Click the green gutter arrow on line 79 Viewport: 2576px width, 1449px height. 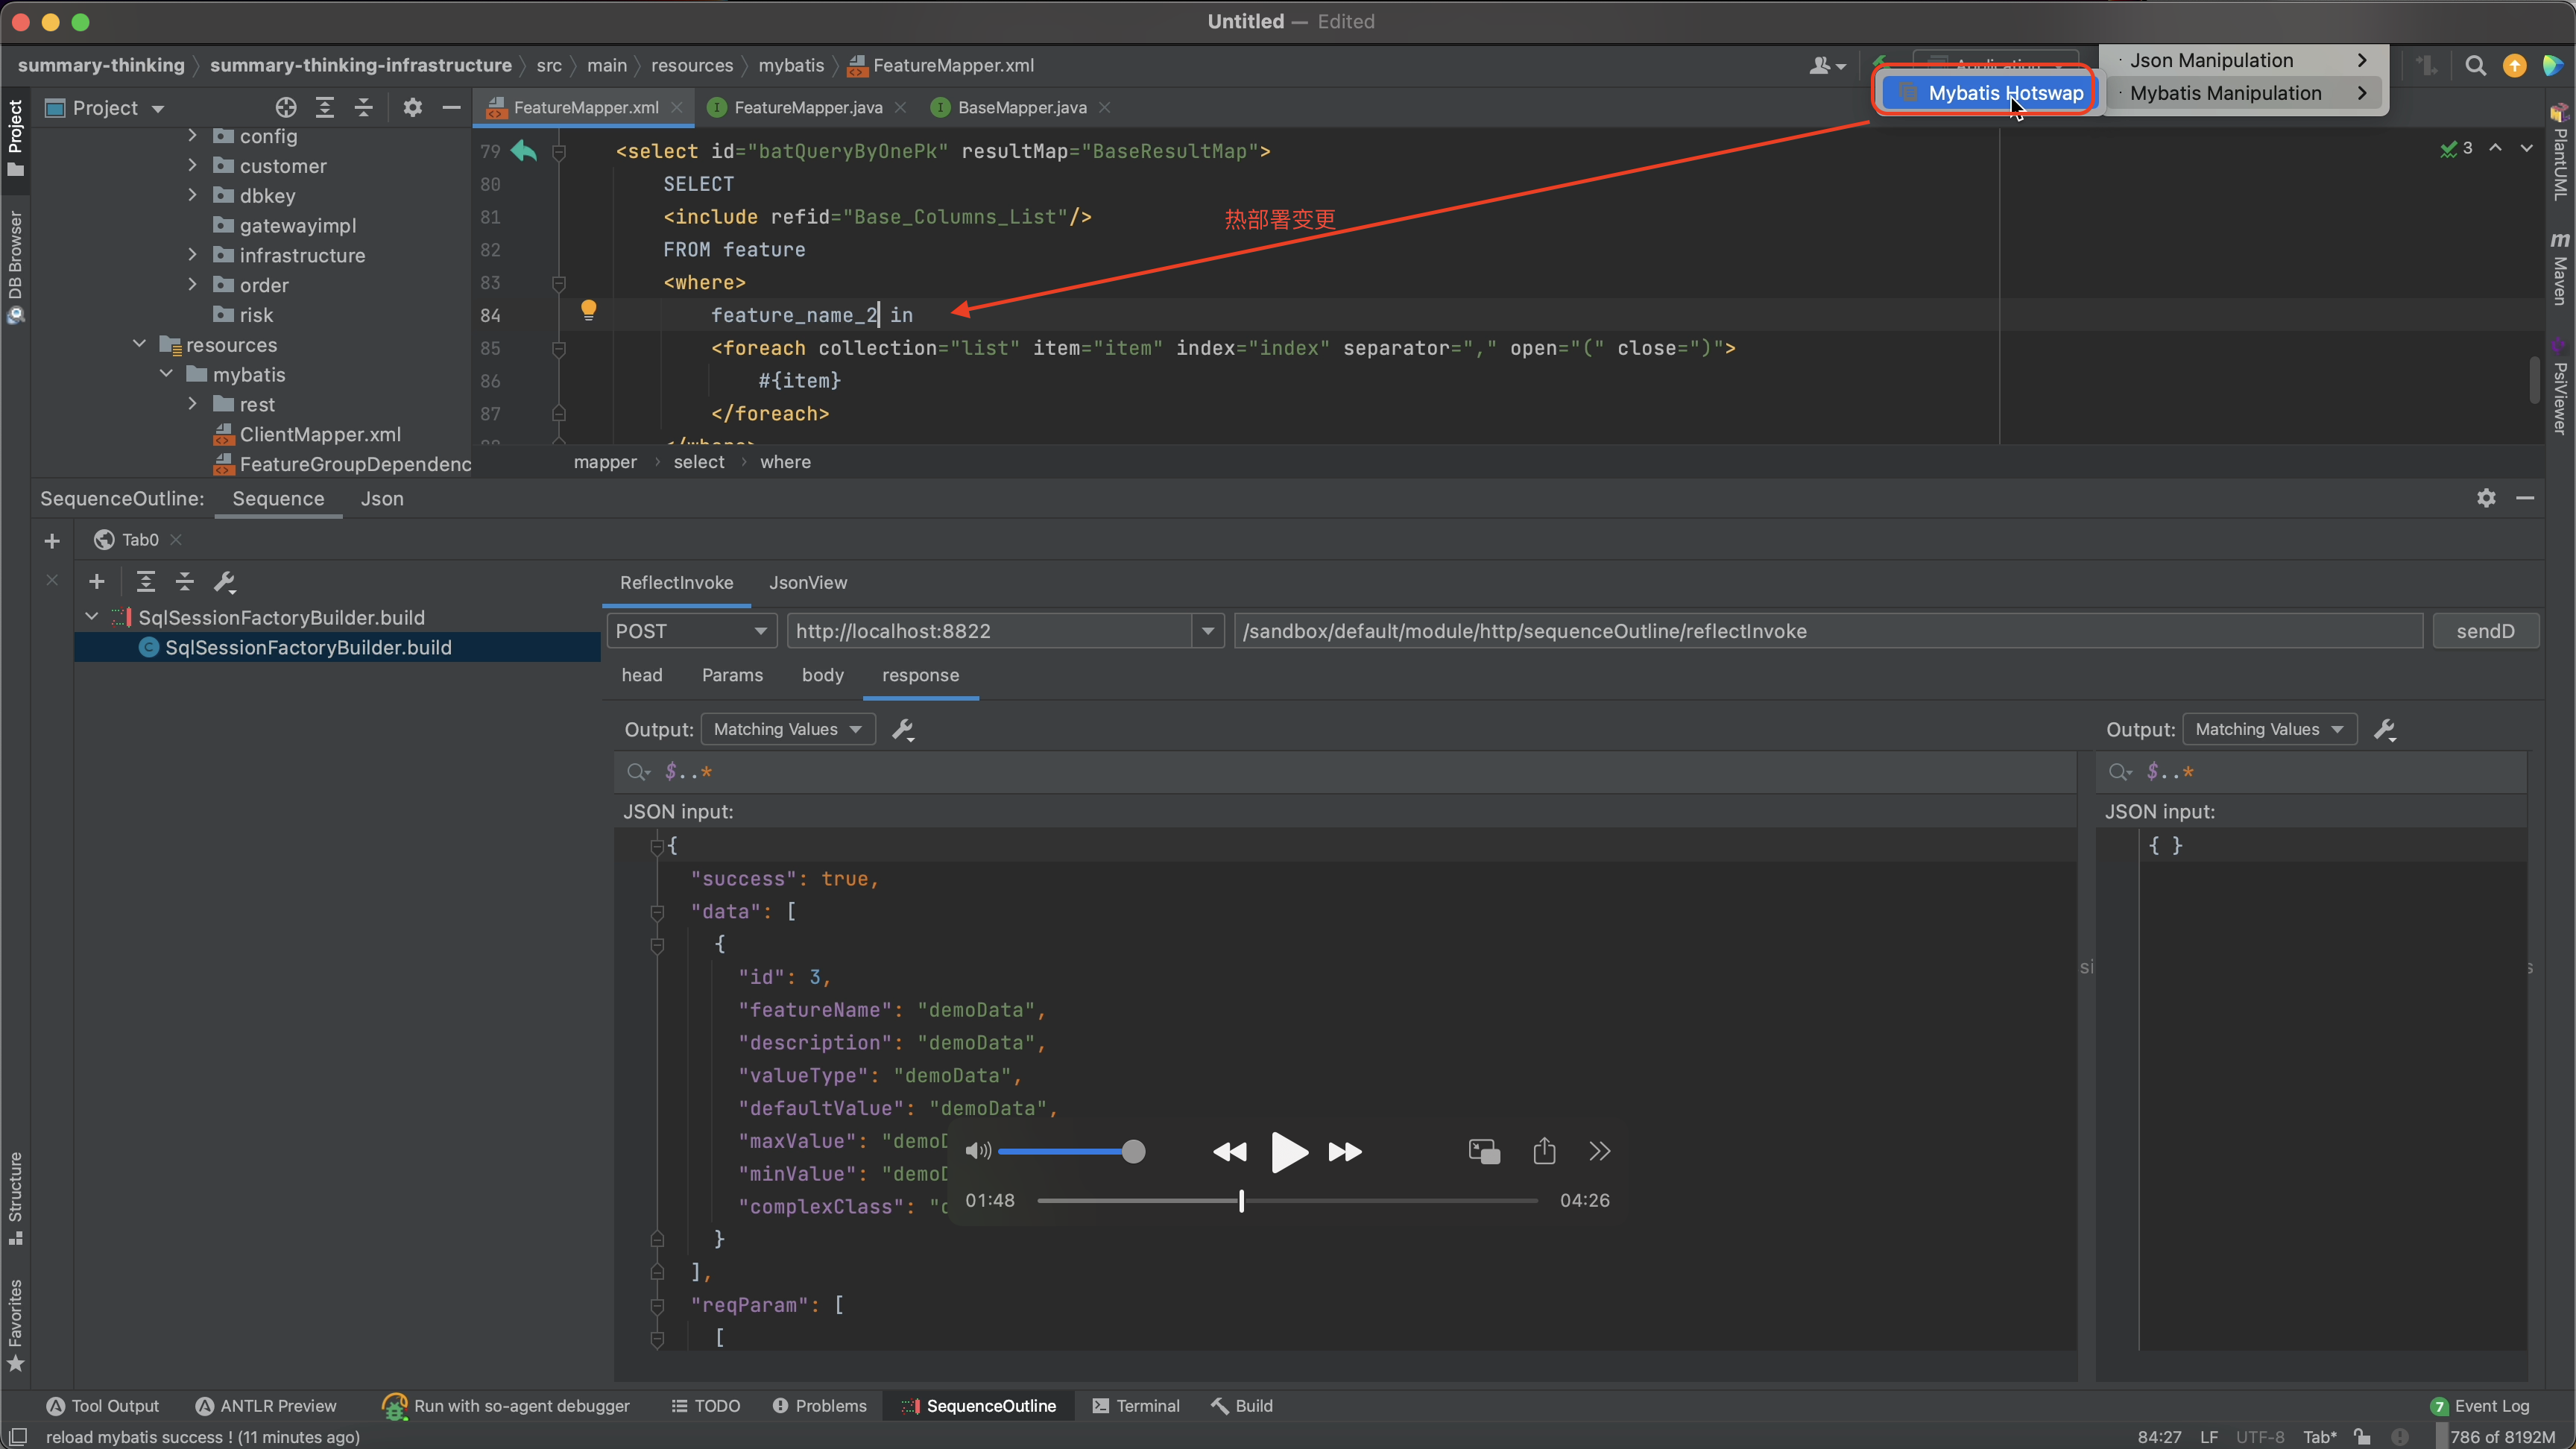coord(524,151)
